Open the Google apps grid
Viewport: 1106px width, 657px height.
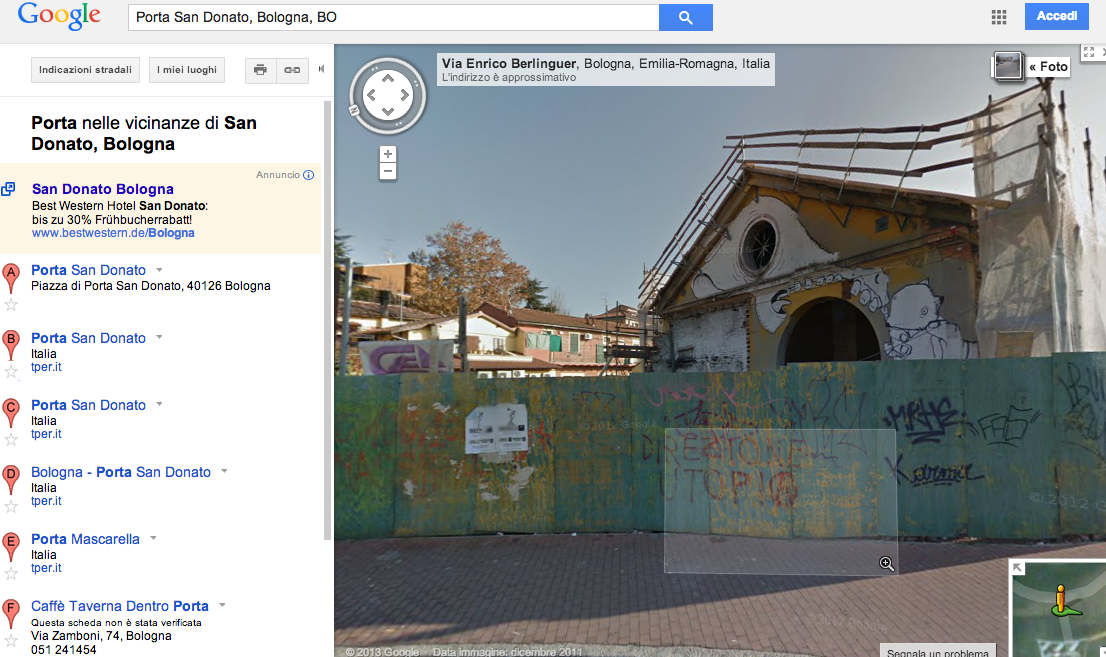point(998,17)
